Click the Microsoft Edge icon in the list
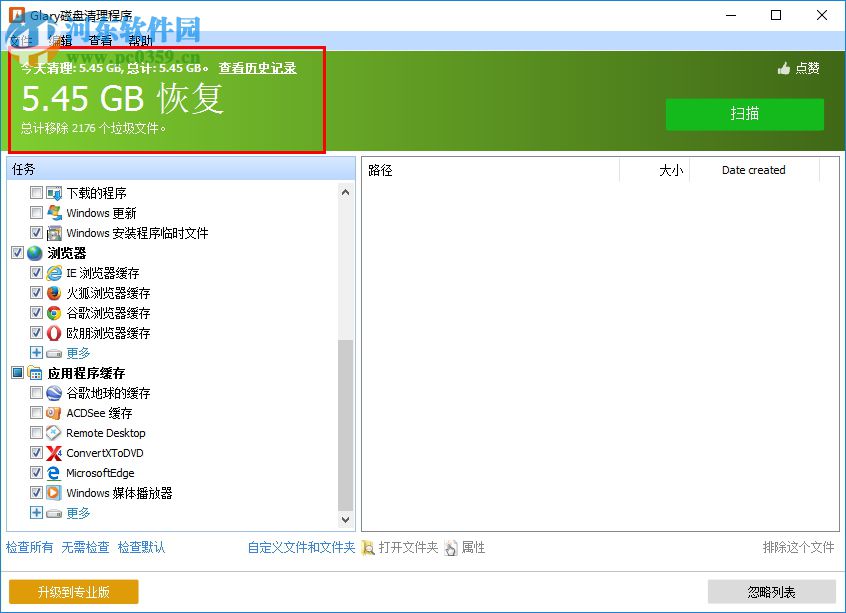 (53, 473)
